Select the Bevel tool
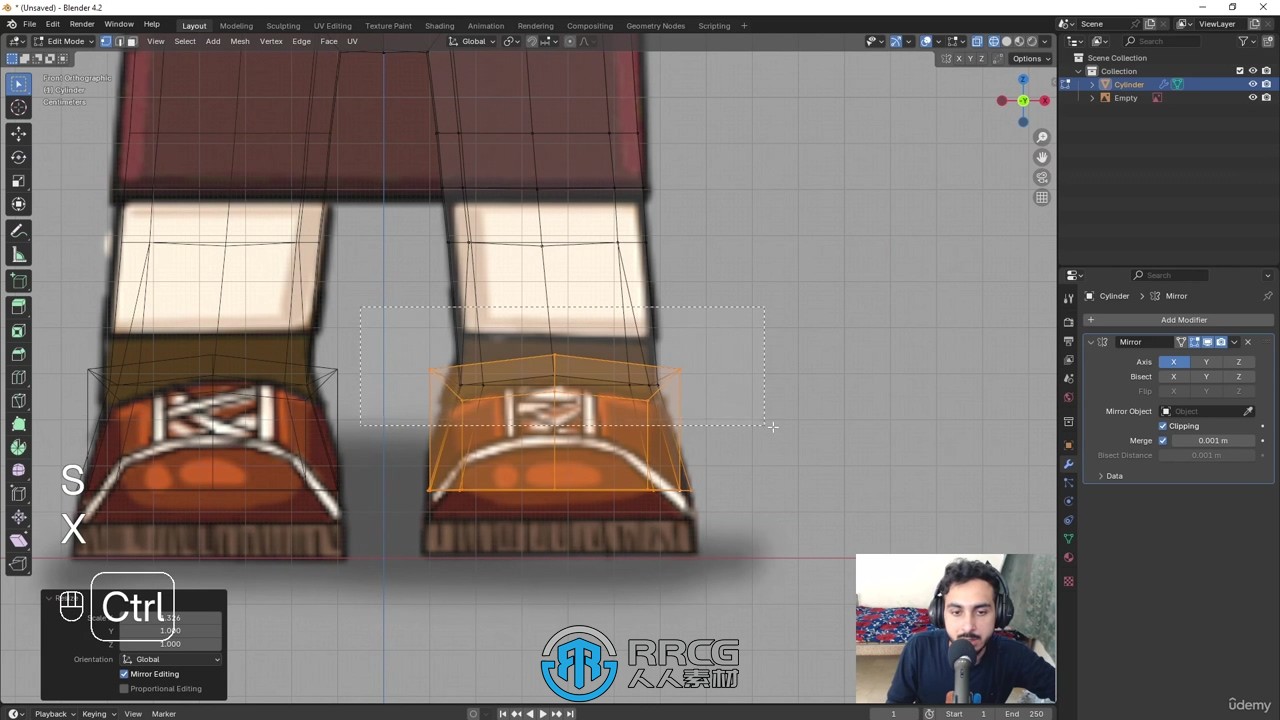The image size is (1280, 720). tap(18, 354)
